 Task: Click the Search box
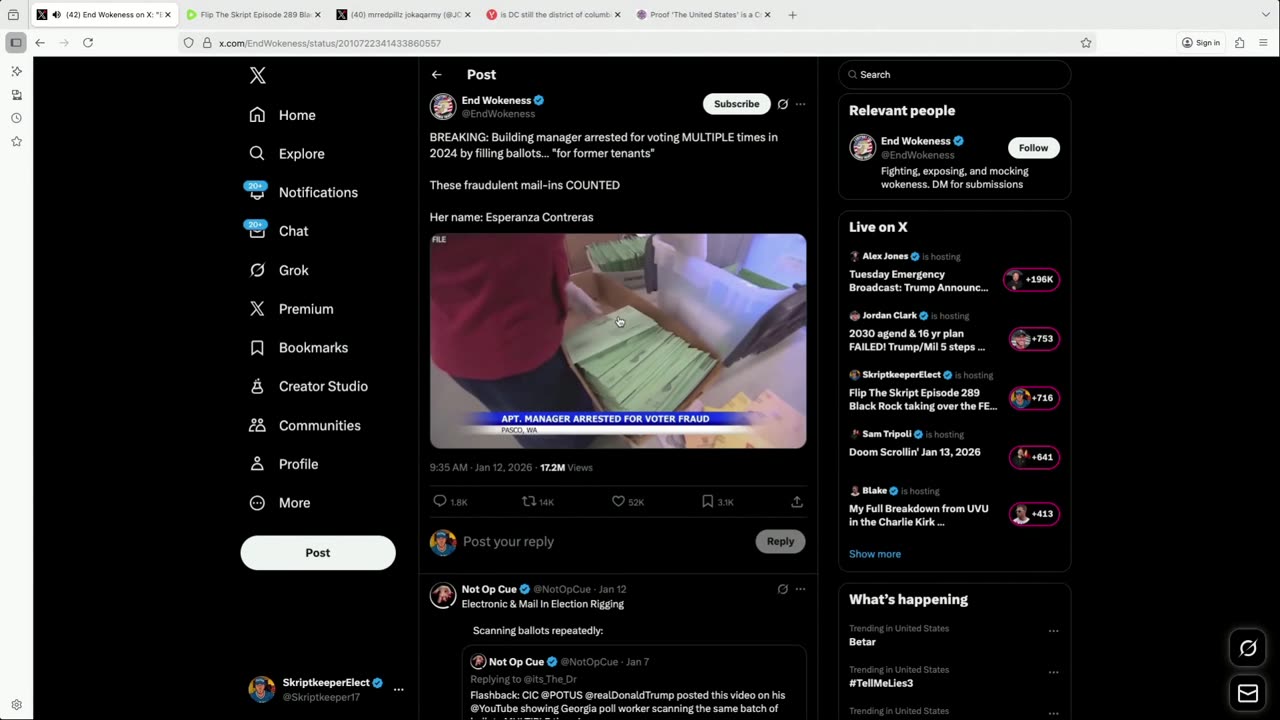click(955, 75)
